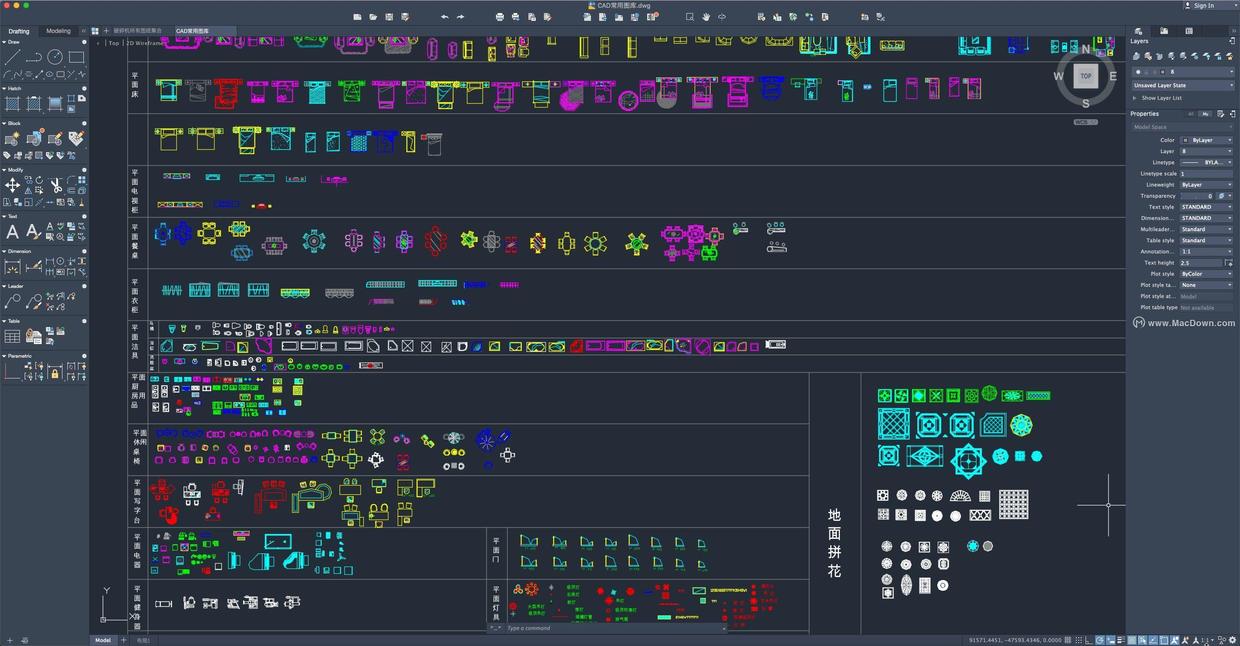
Task: Open the Color ByLayer dropdown
Action: coord(1206,140)
